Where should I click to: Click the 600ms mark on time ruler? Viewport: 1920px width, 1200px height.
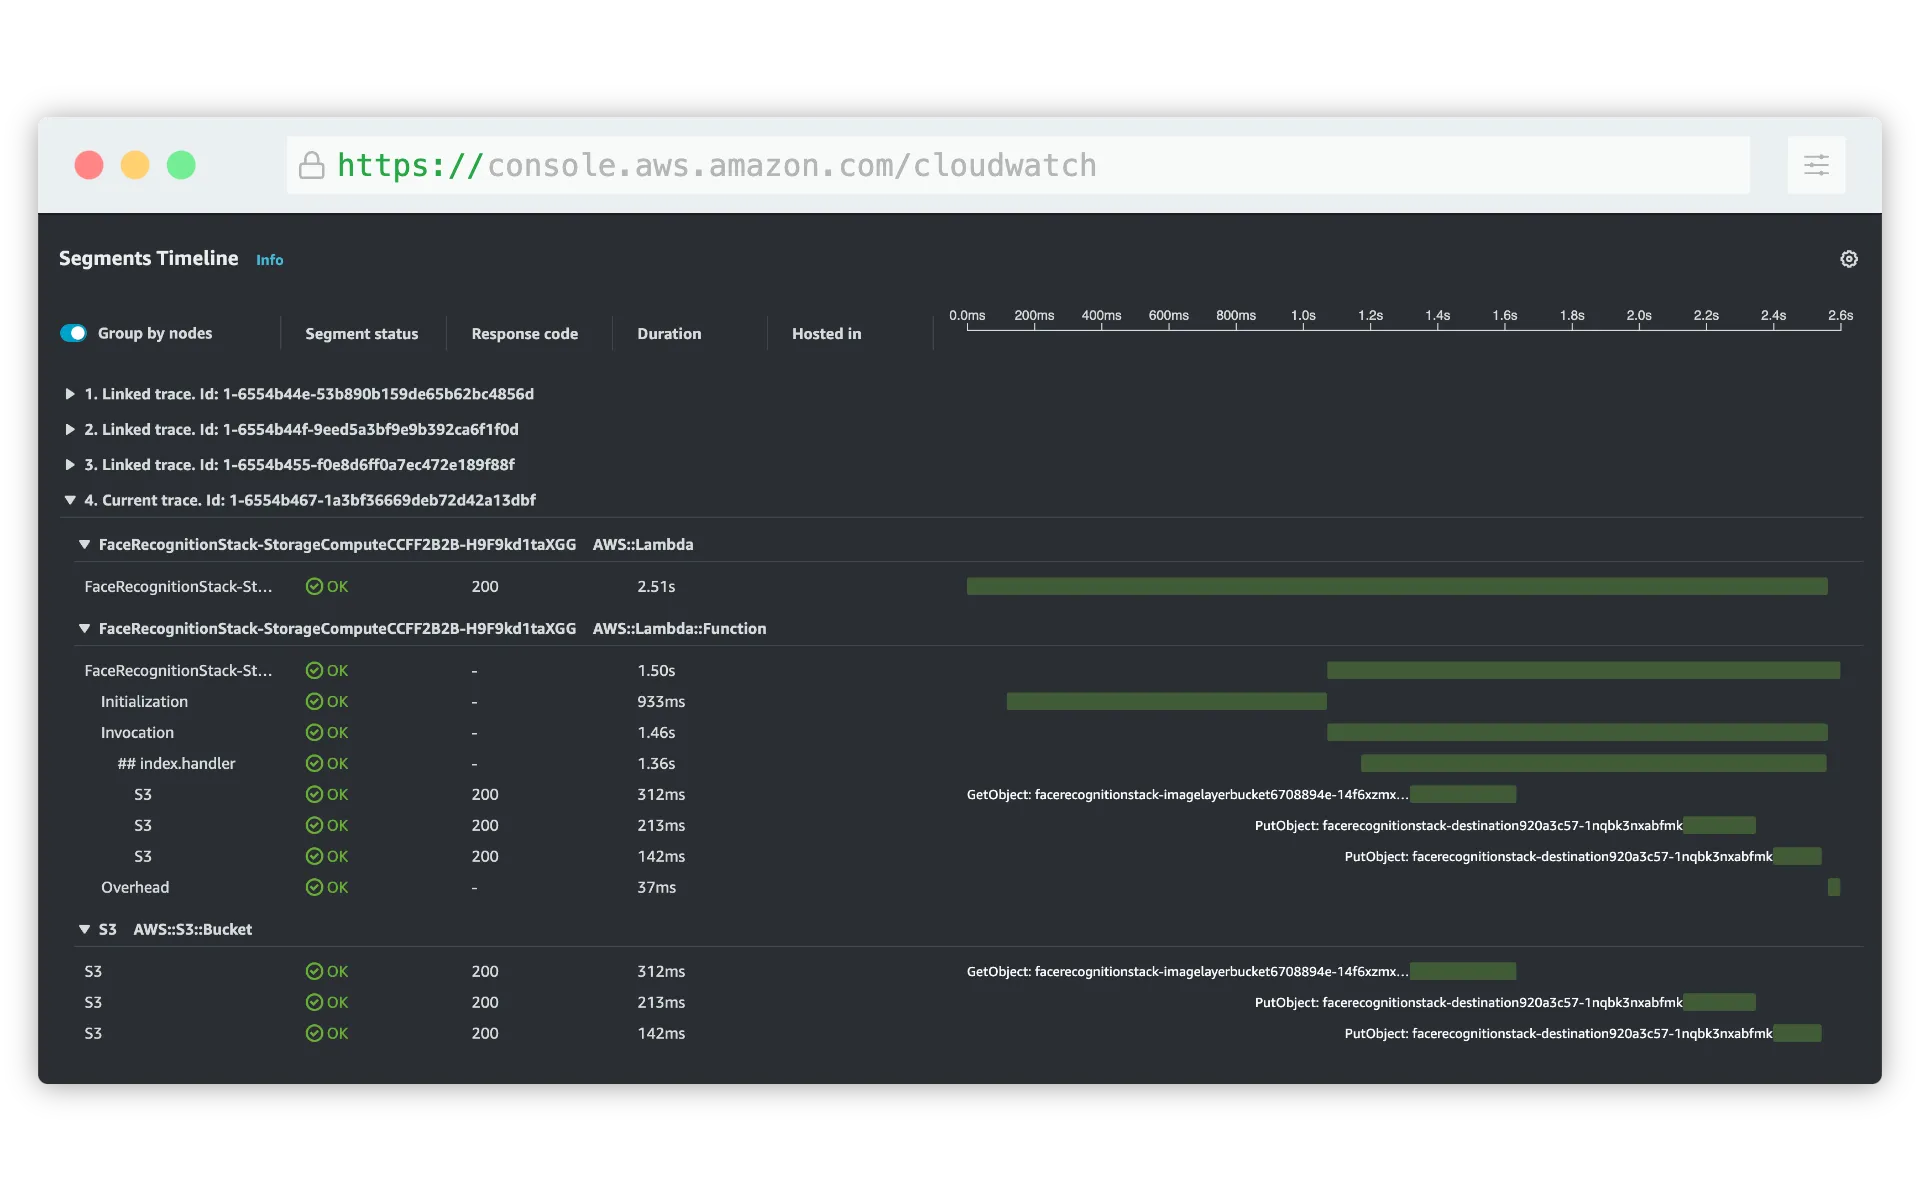coord(1168,316)
